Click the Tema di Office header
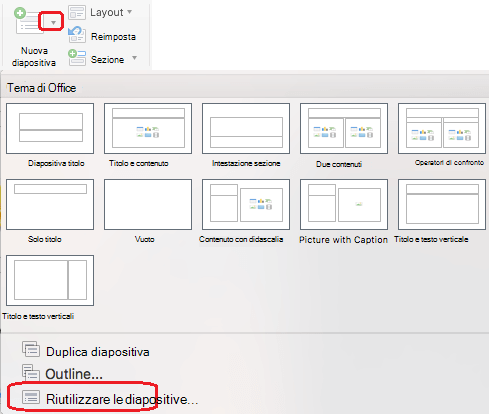489x414 pixels. coord(42,88)
